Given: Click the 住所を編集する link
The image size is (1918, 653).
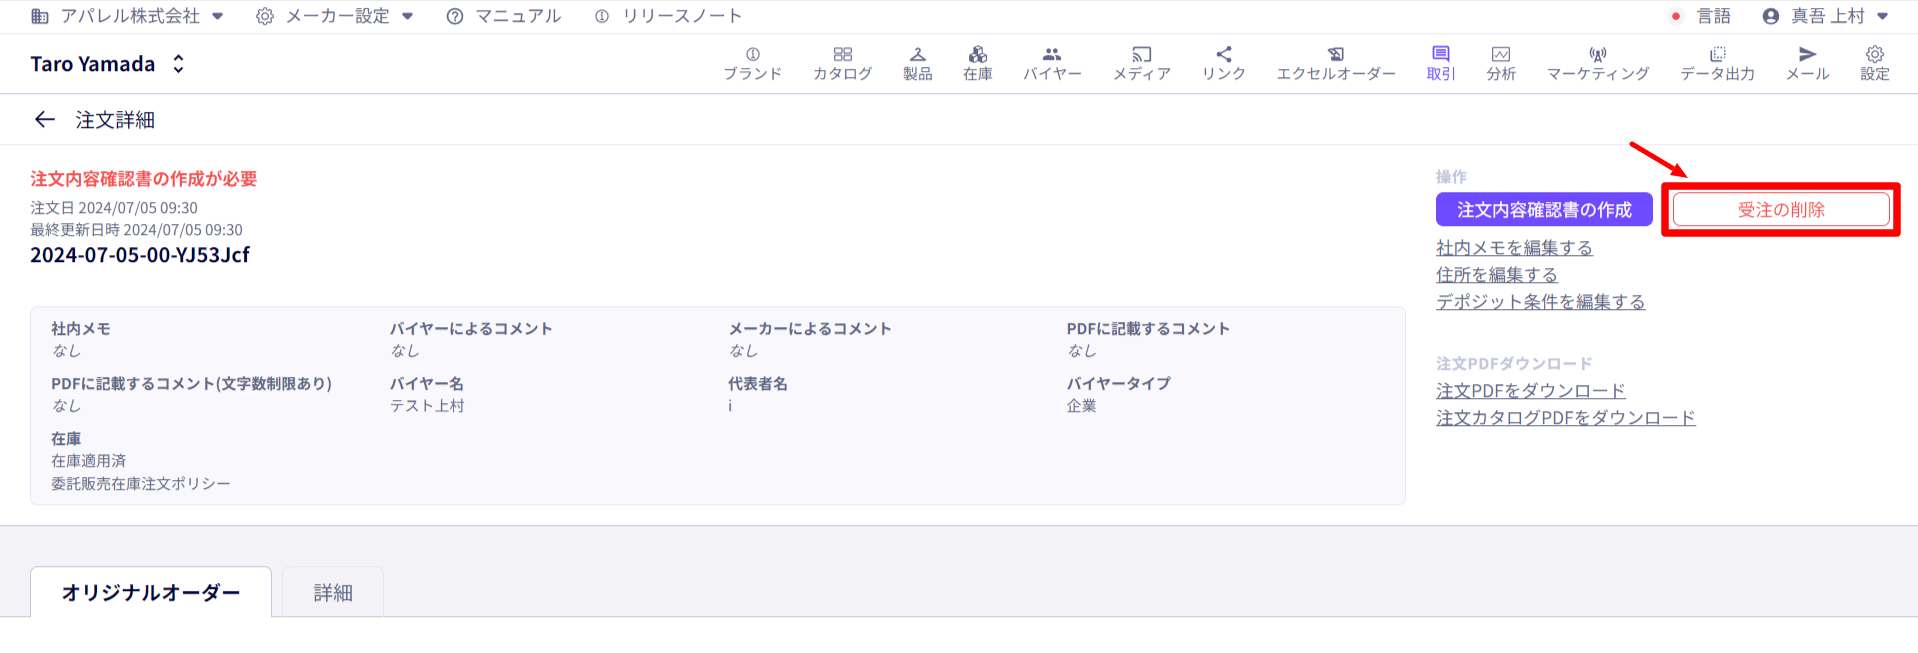Looking at the screenshot, I should coord(1497,275).
